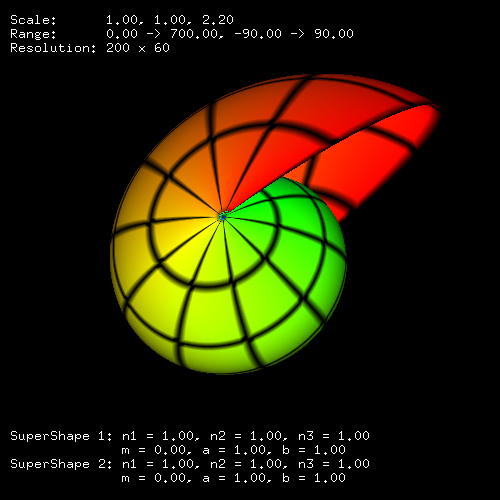Select the resolution value 200 x 60
Screen dimensions: 500x500
138,48
